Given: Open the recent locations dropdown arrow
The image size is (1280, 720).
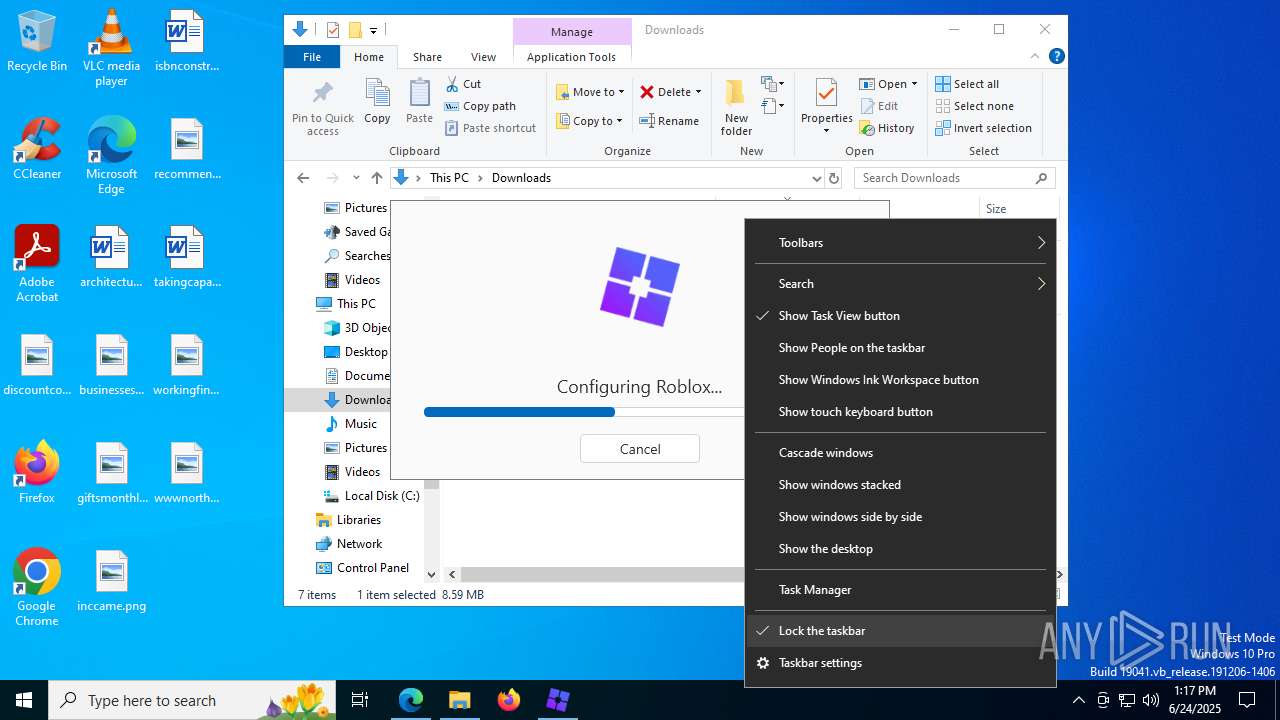Looking at the screenshot, I should (x=356, y=178).
